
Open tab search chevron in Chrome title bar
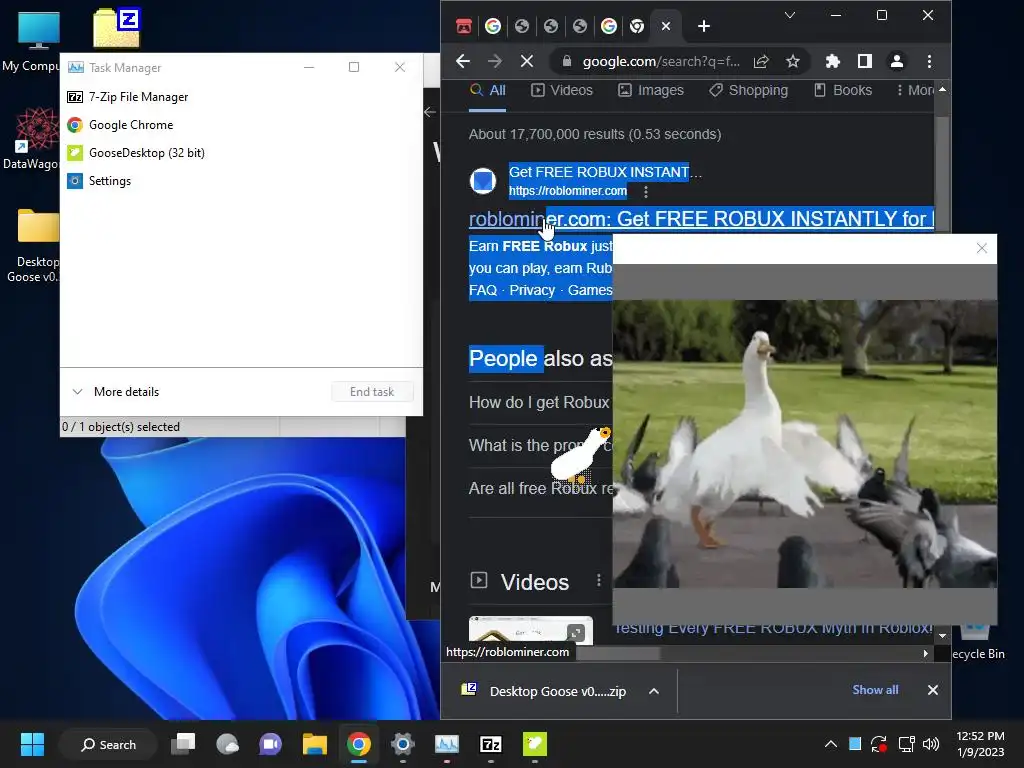click(790, 15)
